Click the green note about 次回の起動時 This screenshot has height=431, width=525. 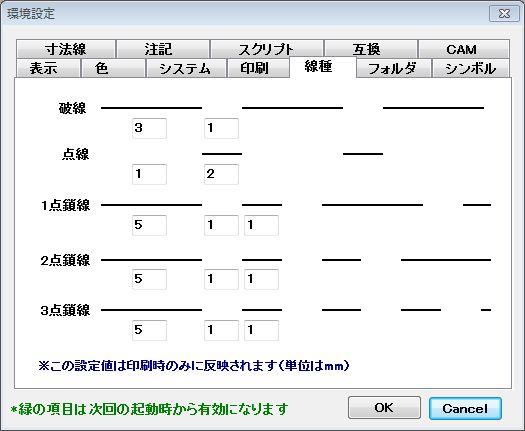tap(149, 409)
